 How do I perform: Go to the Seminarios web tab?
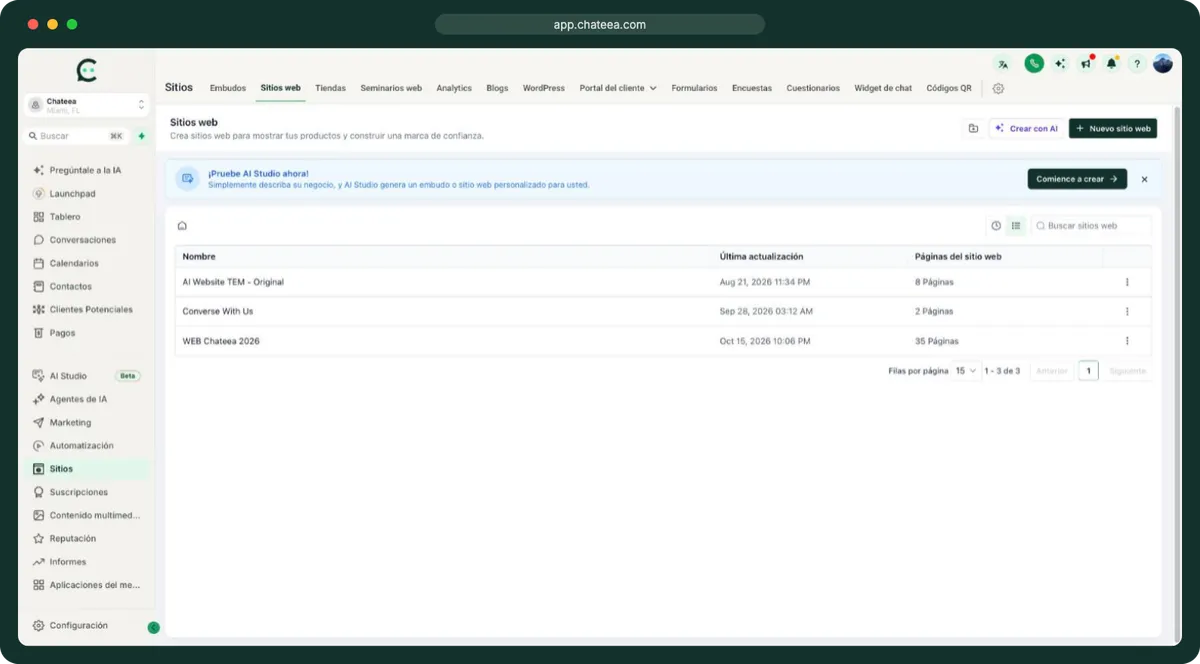pyautogui.click(x=391, y=88)
